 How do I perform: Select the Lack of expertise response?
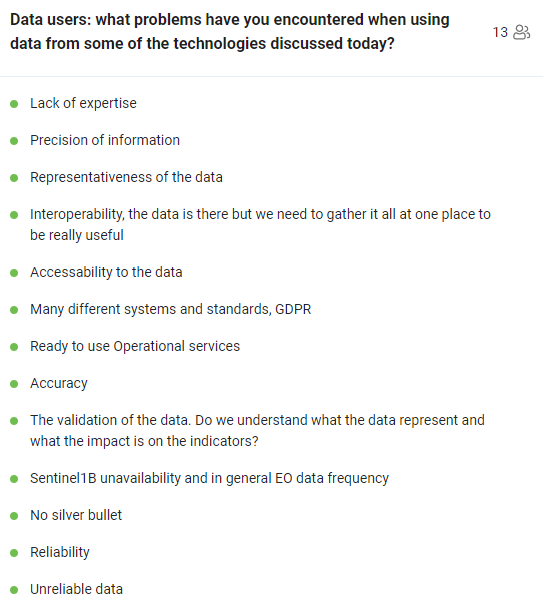coord(83,103)
